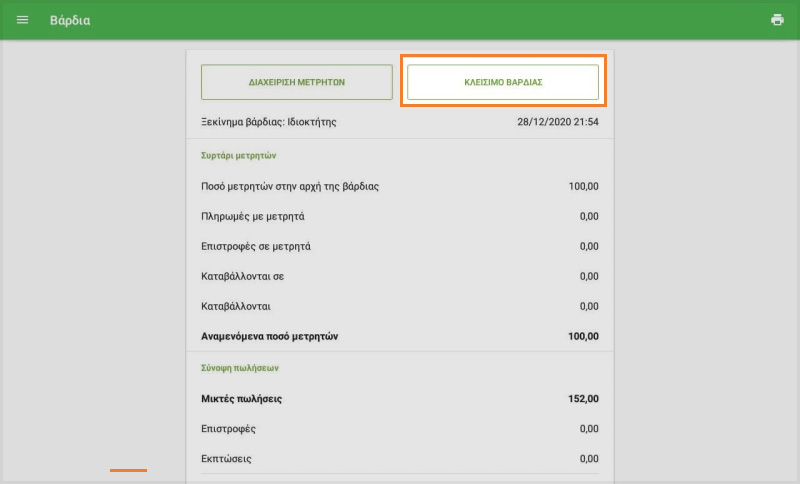800x484 pixels.
Task: Click the Συρτάρι μετρητών section heading
Action: click(x=239, y=156)
